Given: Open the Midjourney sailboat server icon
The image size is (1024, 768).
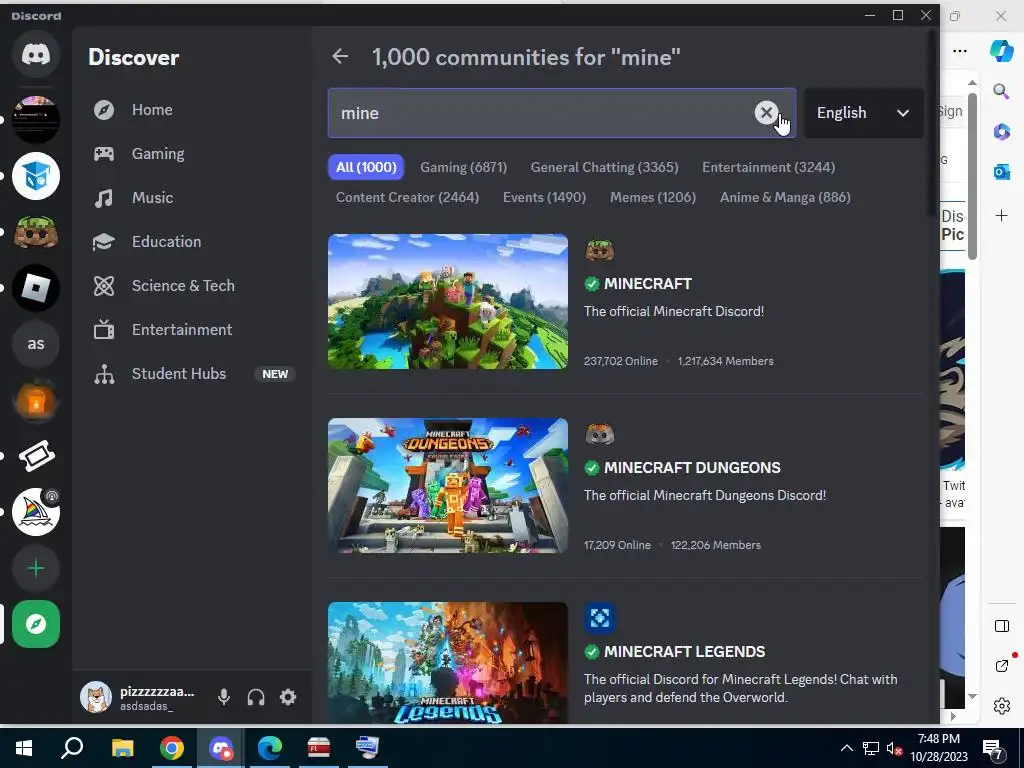Looking at the screenshot, I should (x=36, y=513).
